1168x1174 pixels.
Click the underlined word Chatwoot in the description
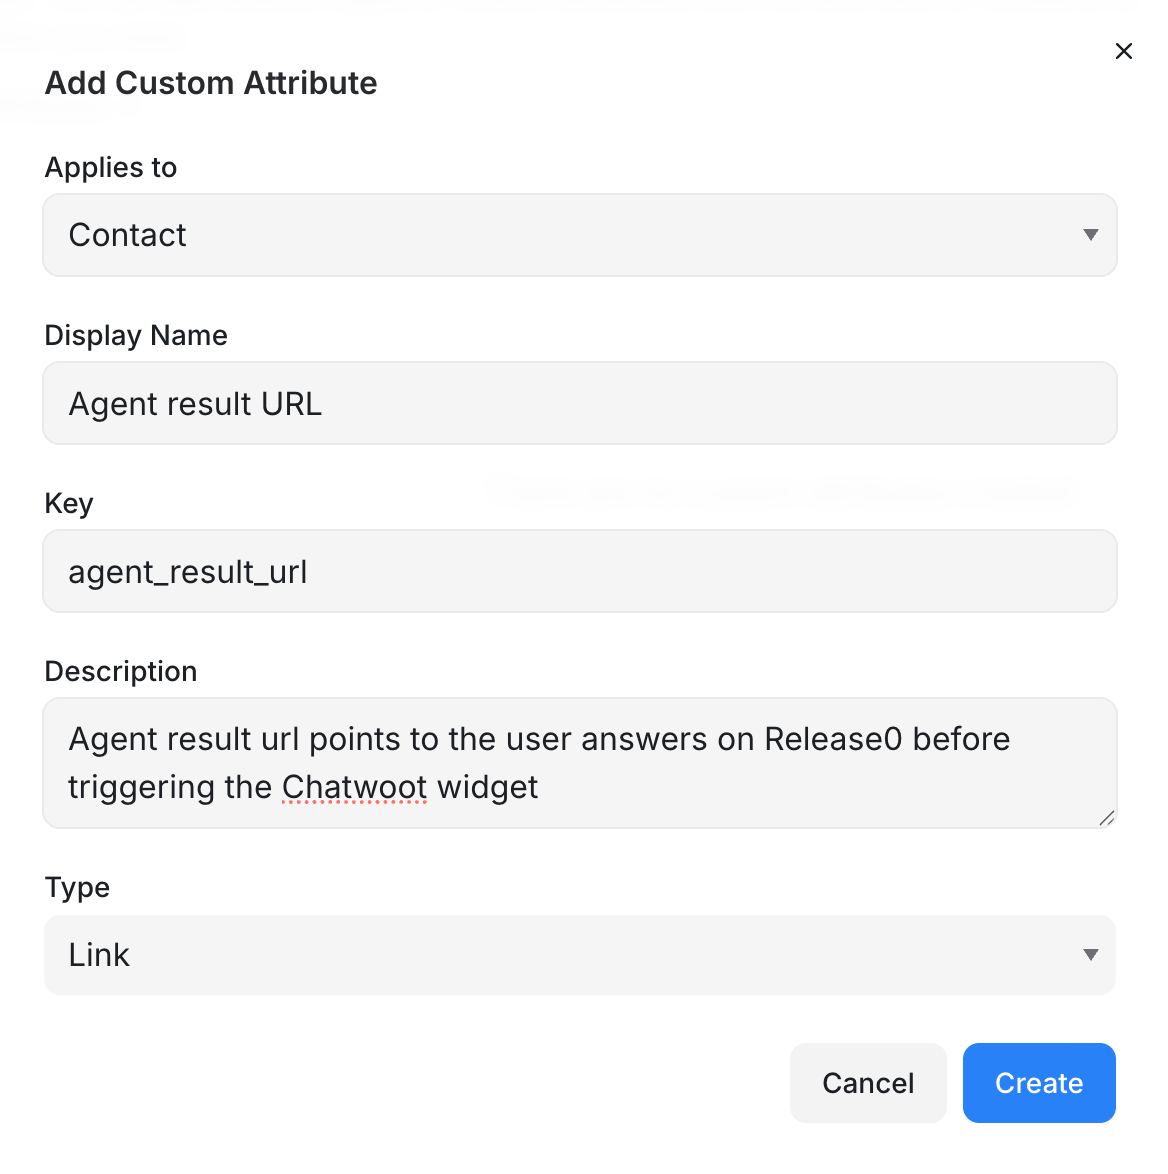(x=354, y=787)
